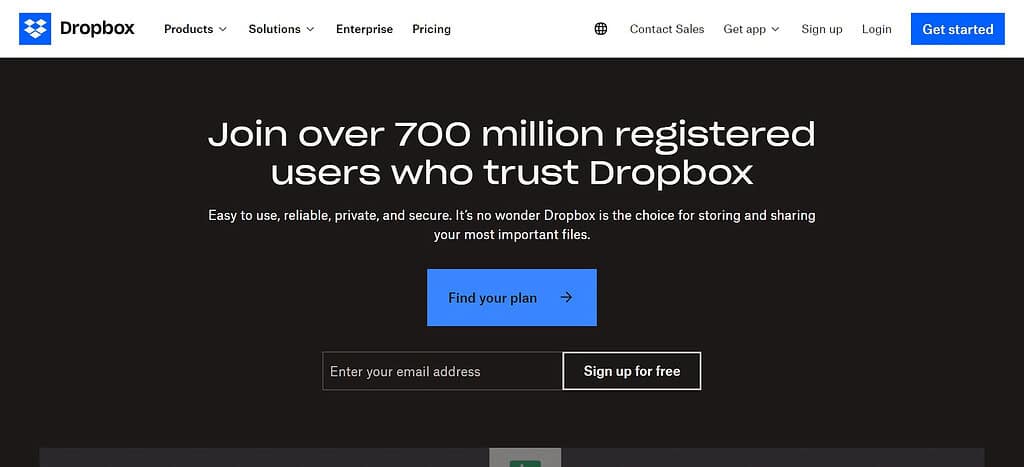The height and width of the screenshot is (467, 1024).
Task: Focus the email address input field
Action: 442,371
